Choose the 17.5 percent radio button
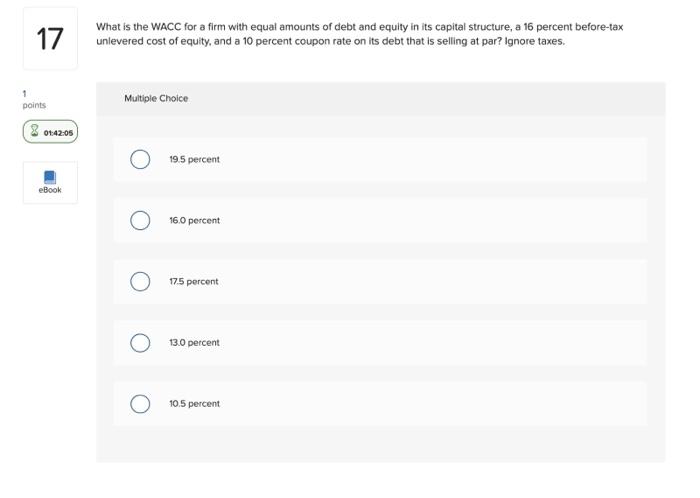Viewport: 700px width, 498px height. tap(140, 282)
